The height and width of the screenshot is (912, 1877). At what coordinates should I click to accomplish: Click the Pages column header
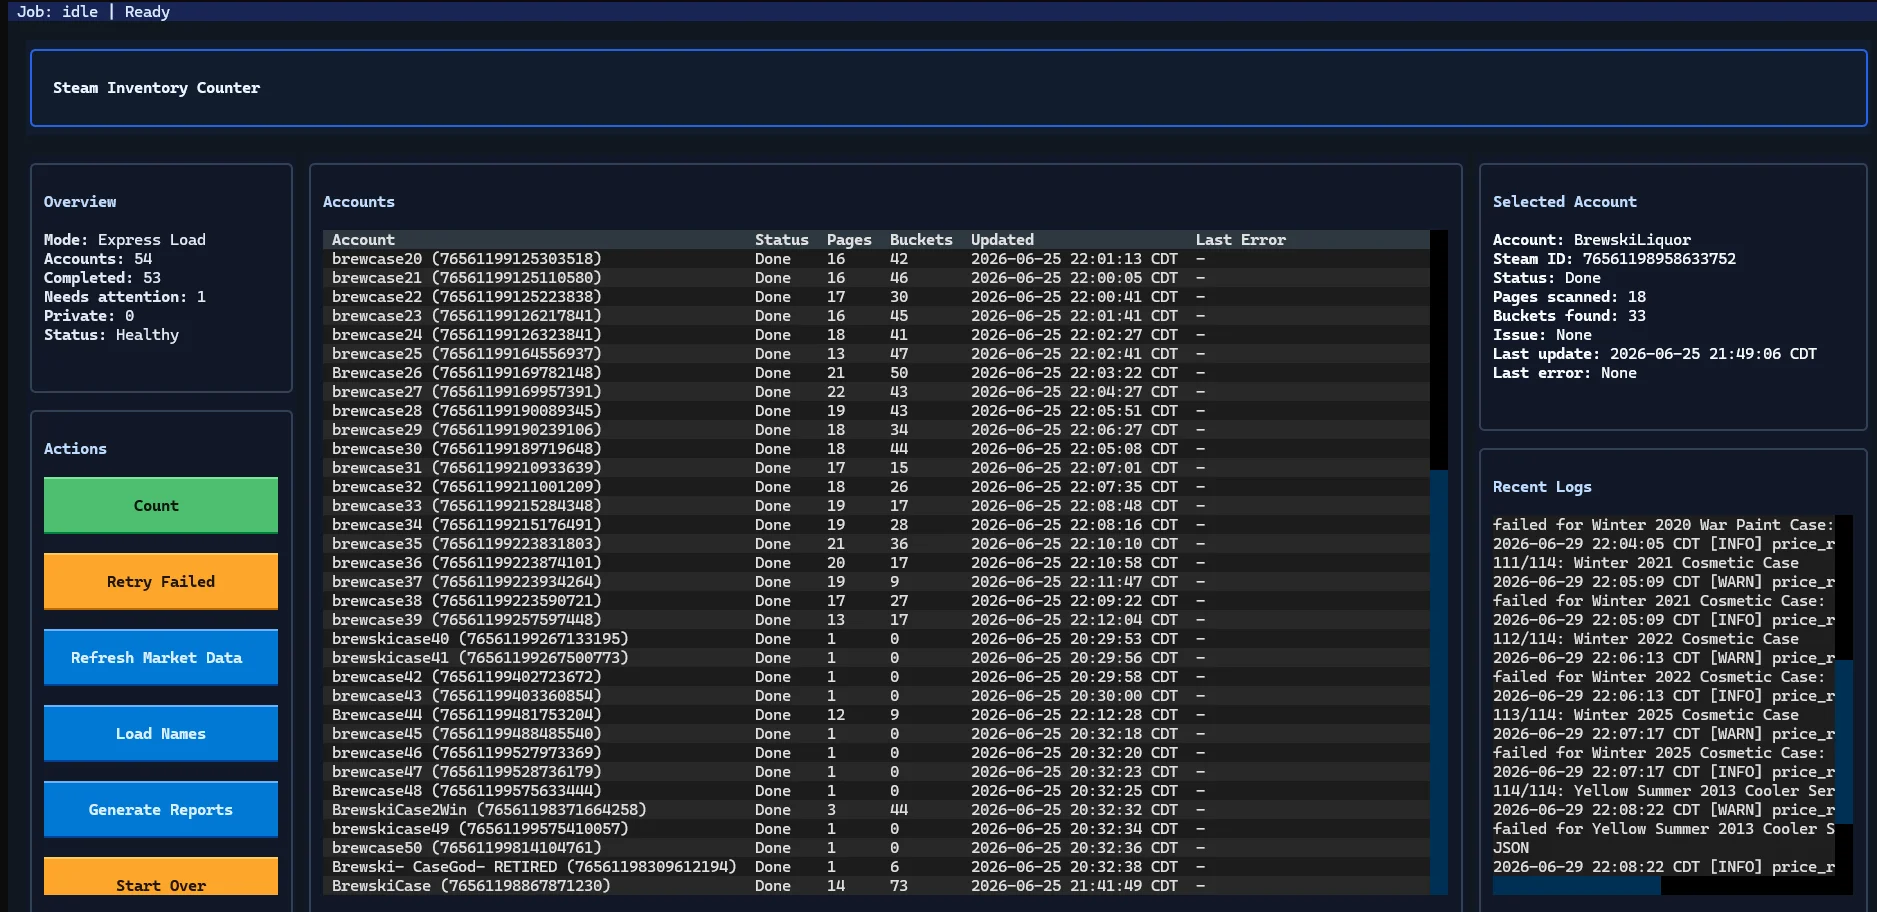coord(849,240)
